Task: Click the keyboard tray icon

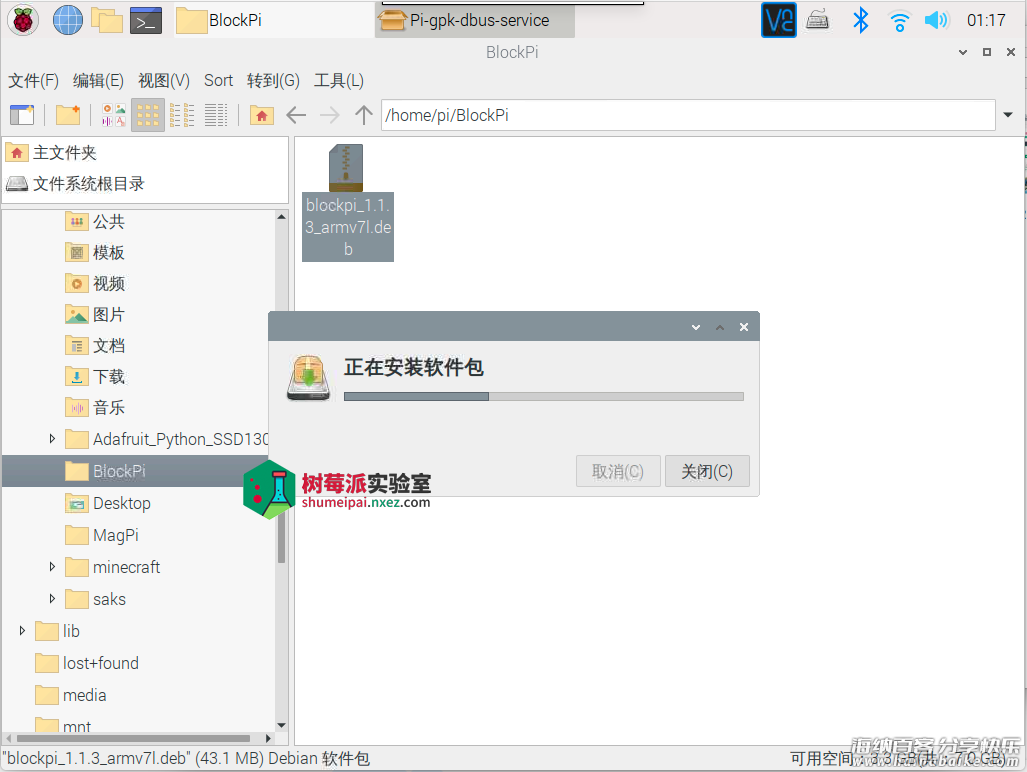Action: (817, 20)
